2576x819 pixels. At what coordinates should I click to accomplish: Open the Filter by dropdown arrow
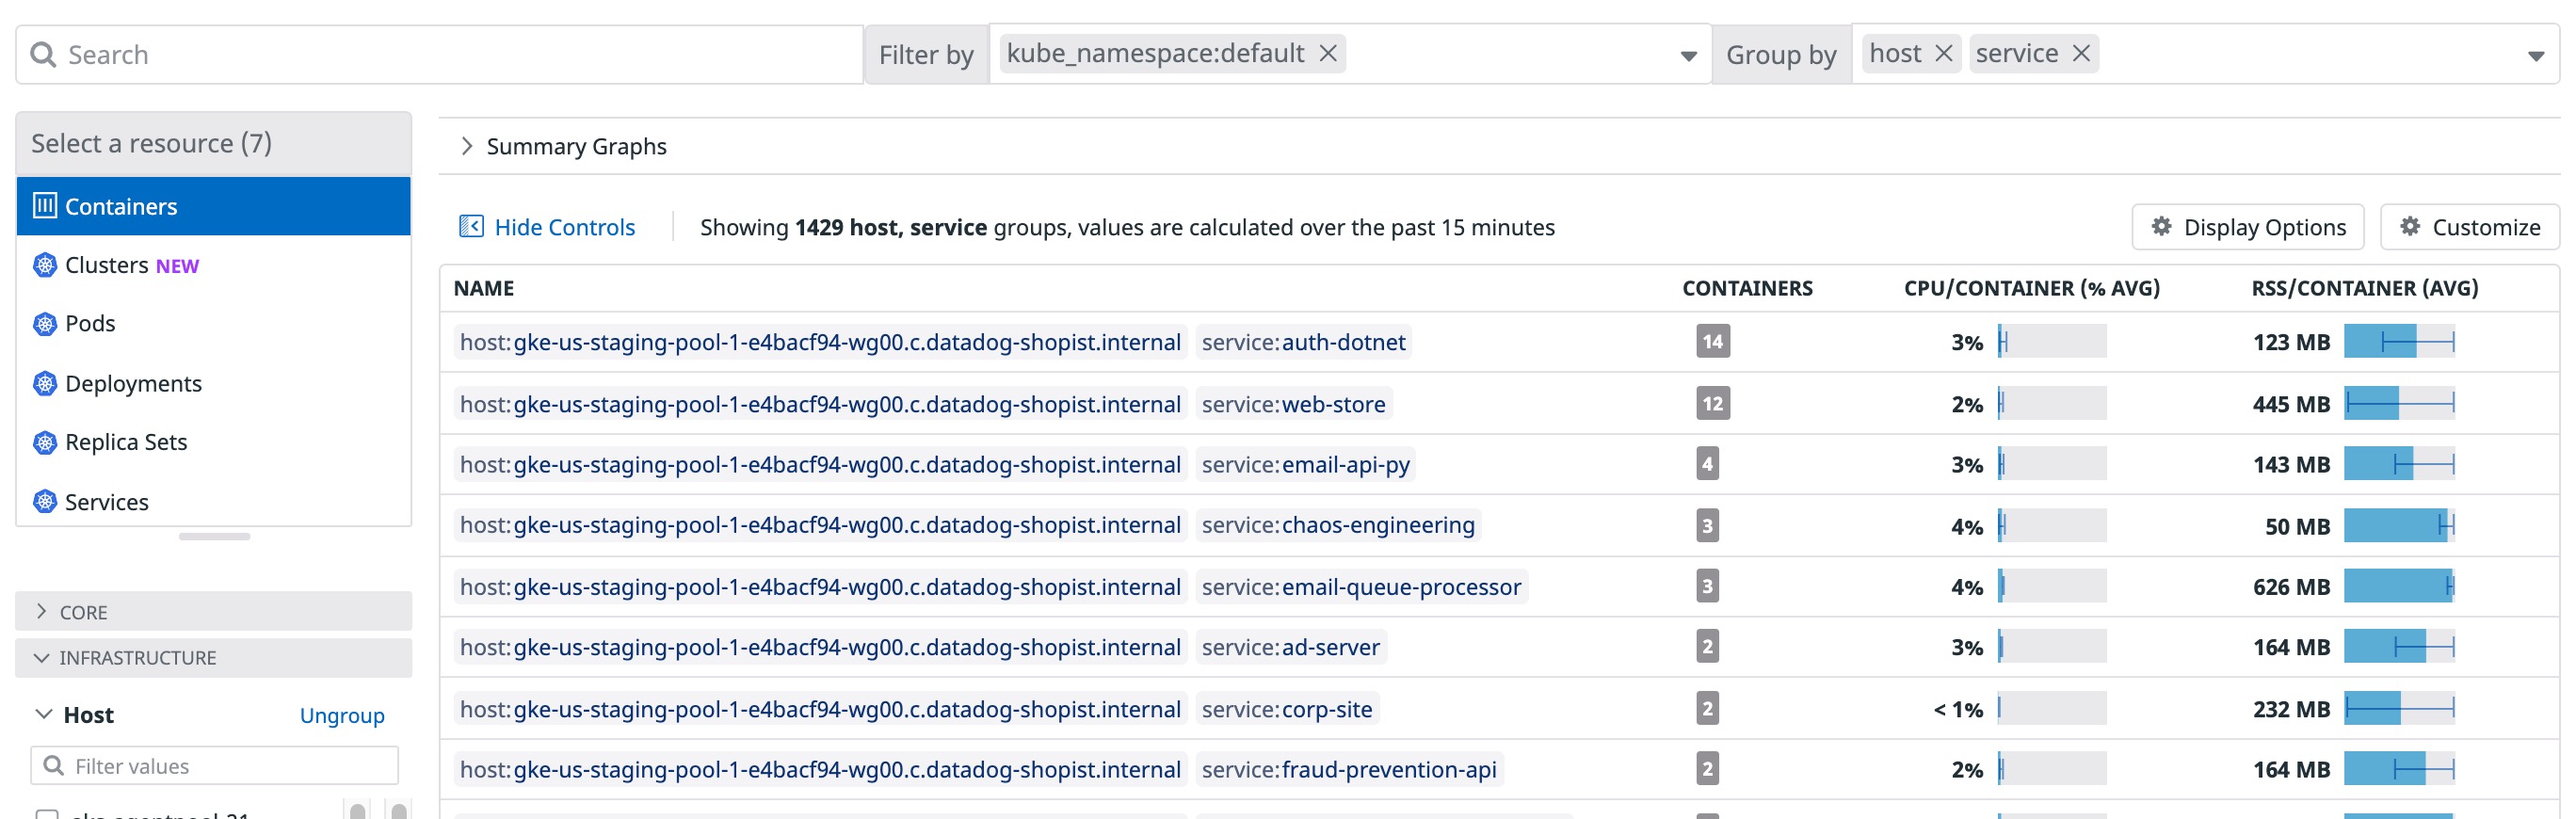tap(1688, 56)
